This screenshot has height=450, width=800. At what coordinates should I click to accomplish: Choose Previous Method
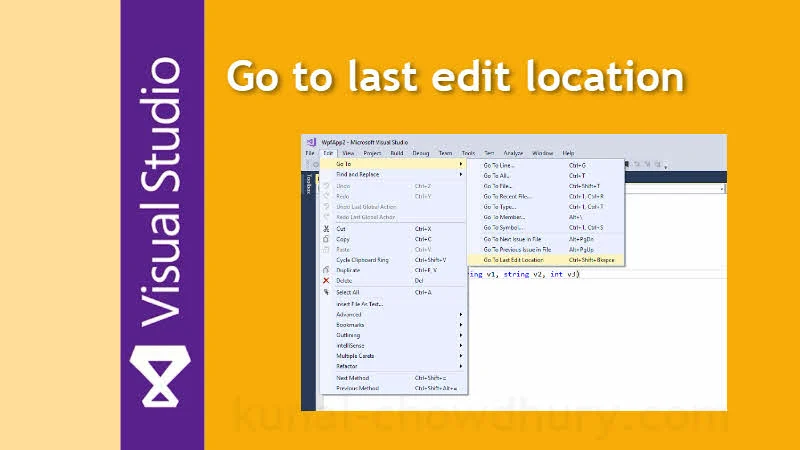click(393, 388)
